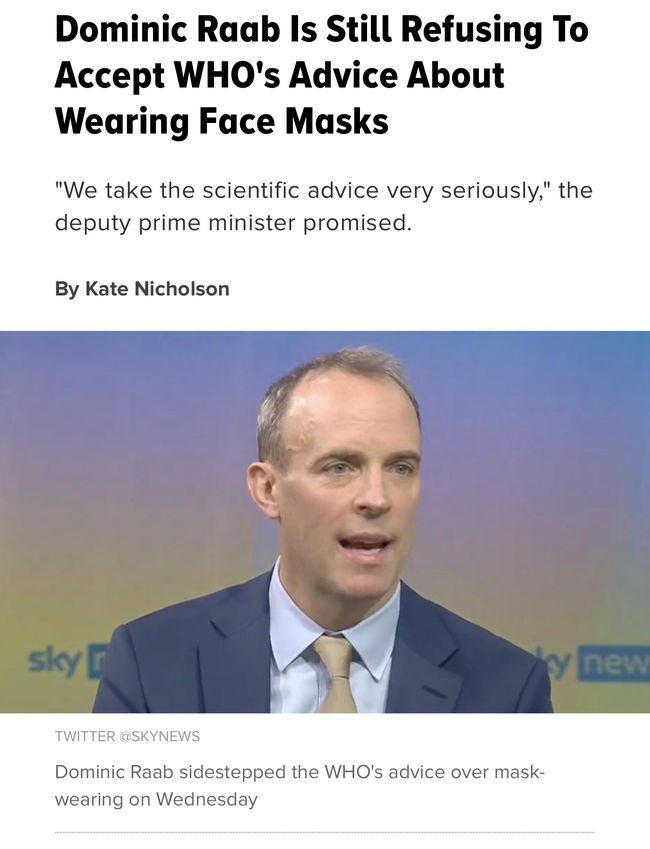Screen dimensions: 650x849
Task: Open the main article image of the interview
Action: pyautogui.click(x=325, y=521)
